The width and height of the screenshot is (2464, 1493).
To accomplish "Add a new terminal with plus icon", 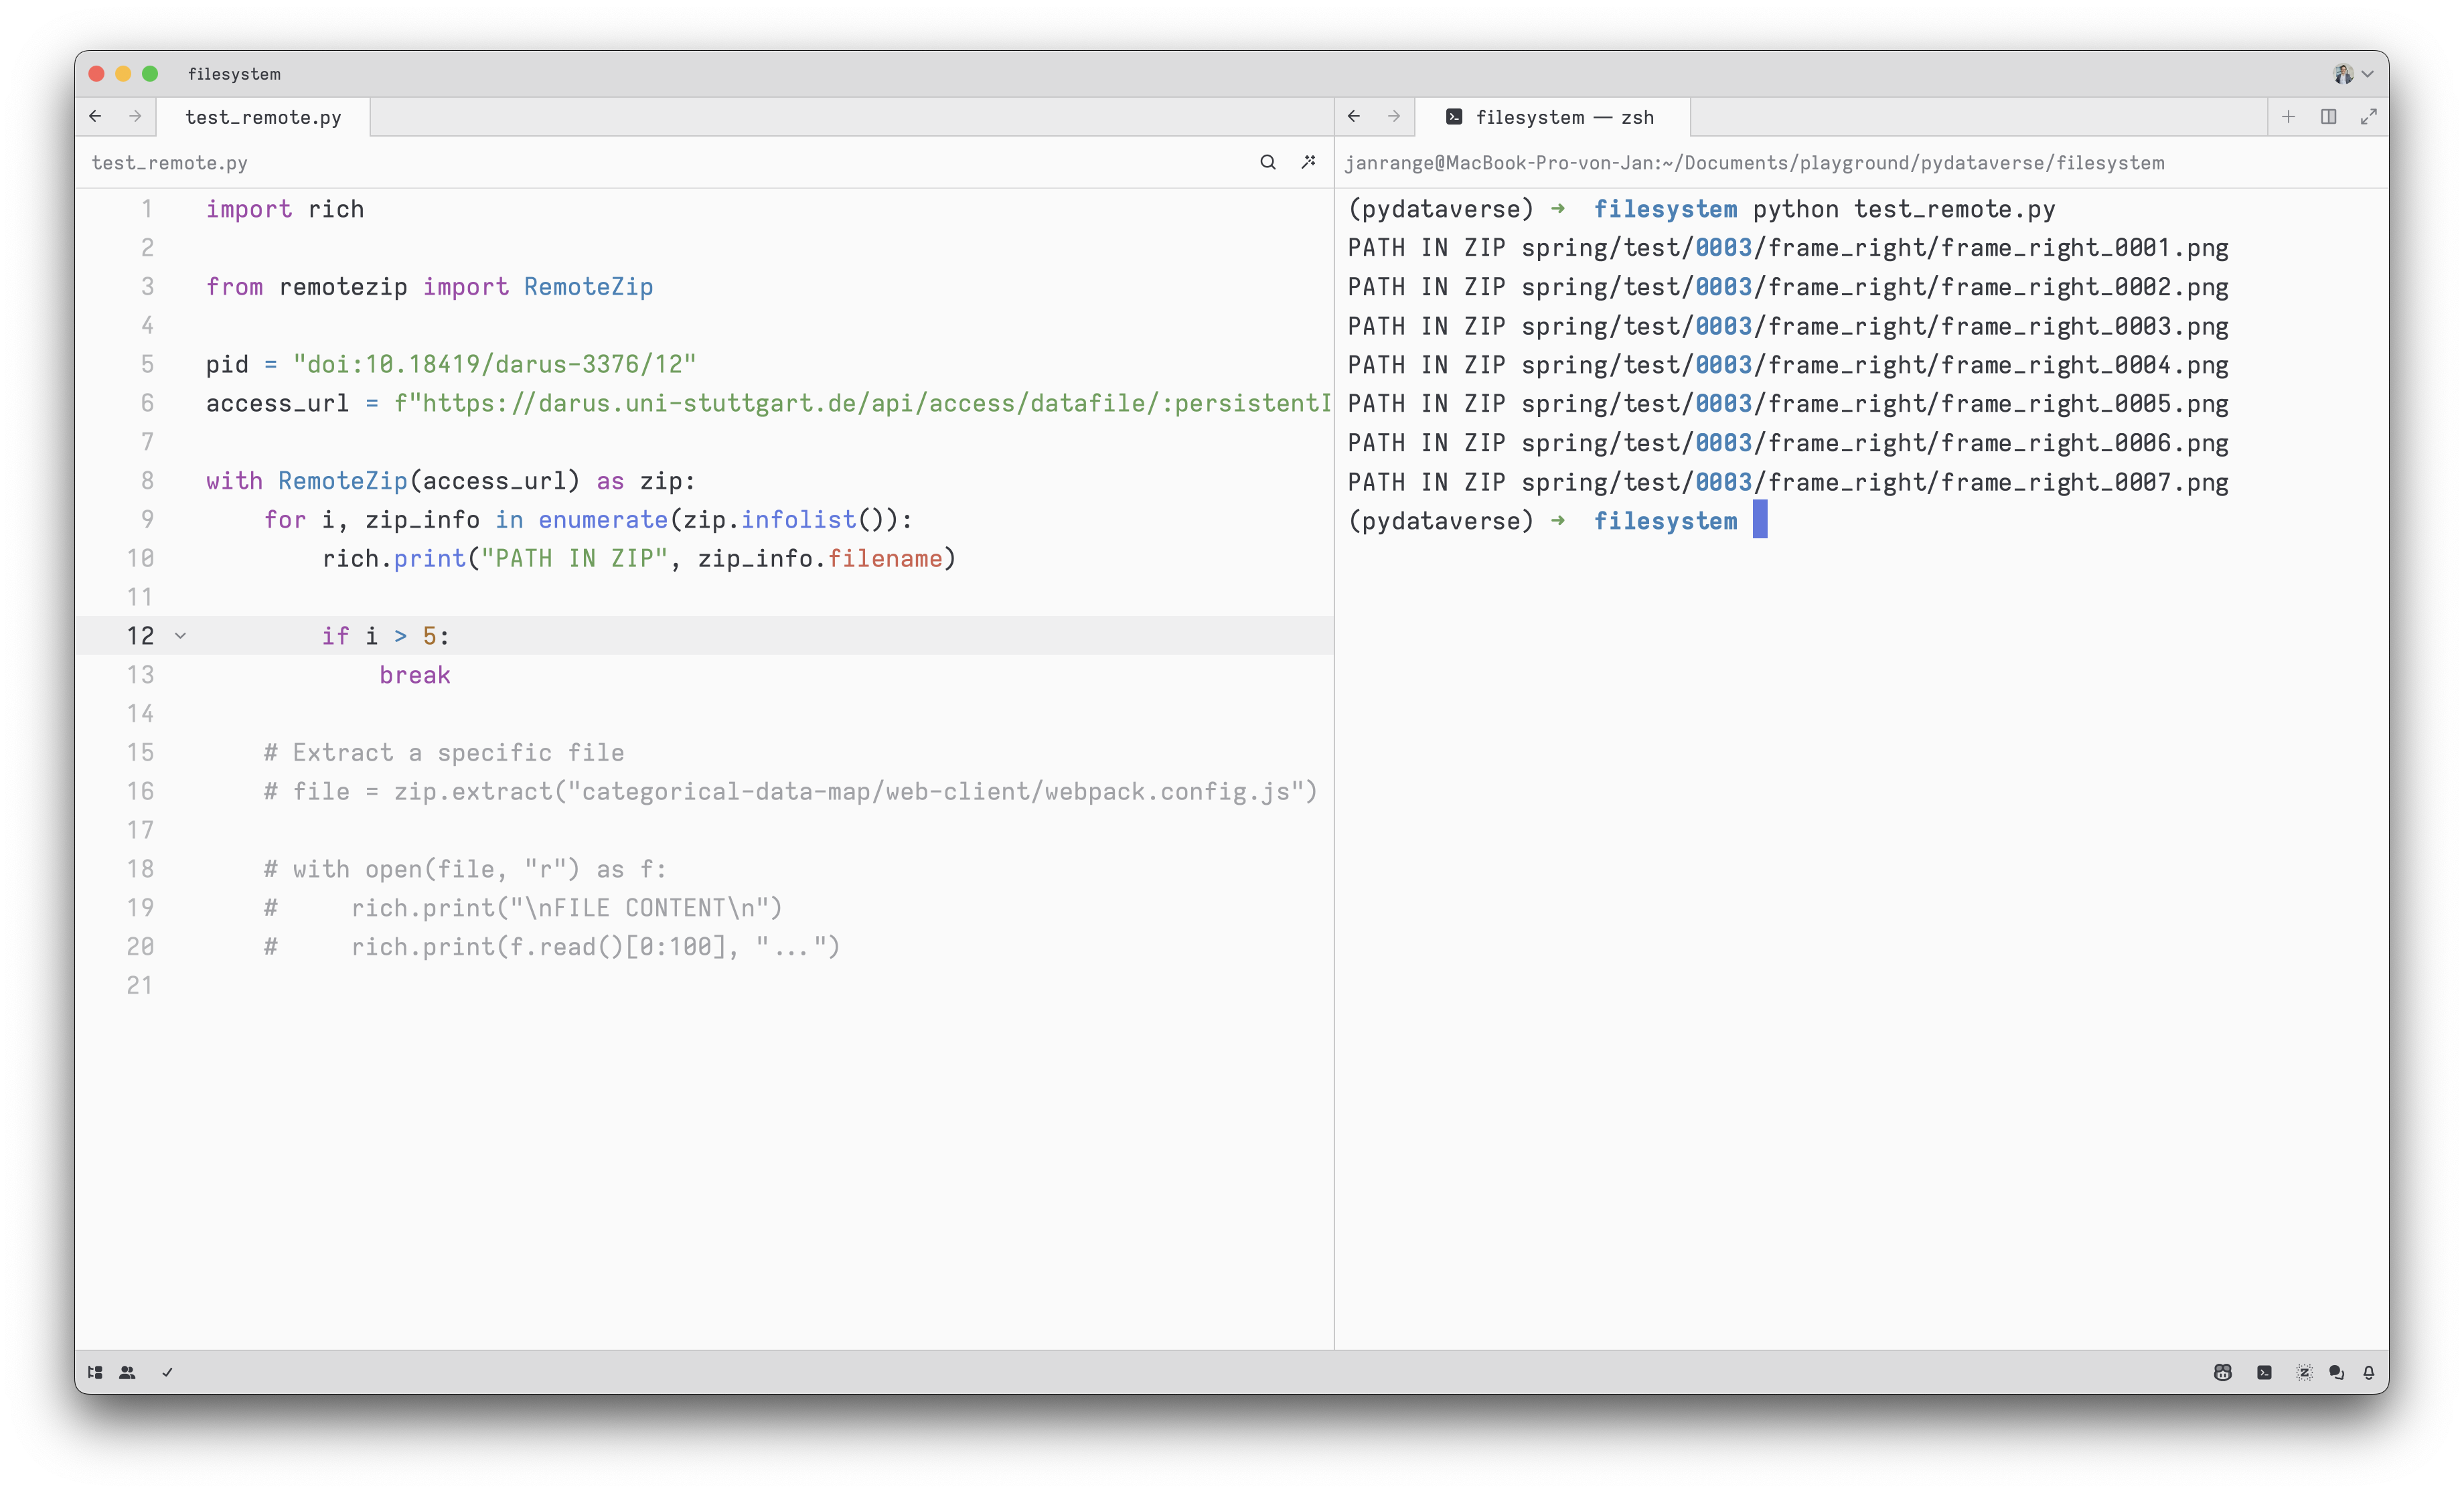I will (2288, 117).
